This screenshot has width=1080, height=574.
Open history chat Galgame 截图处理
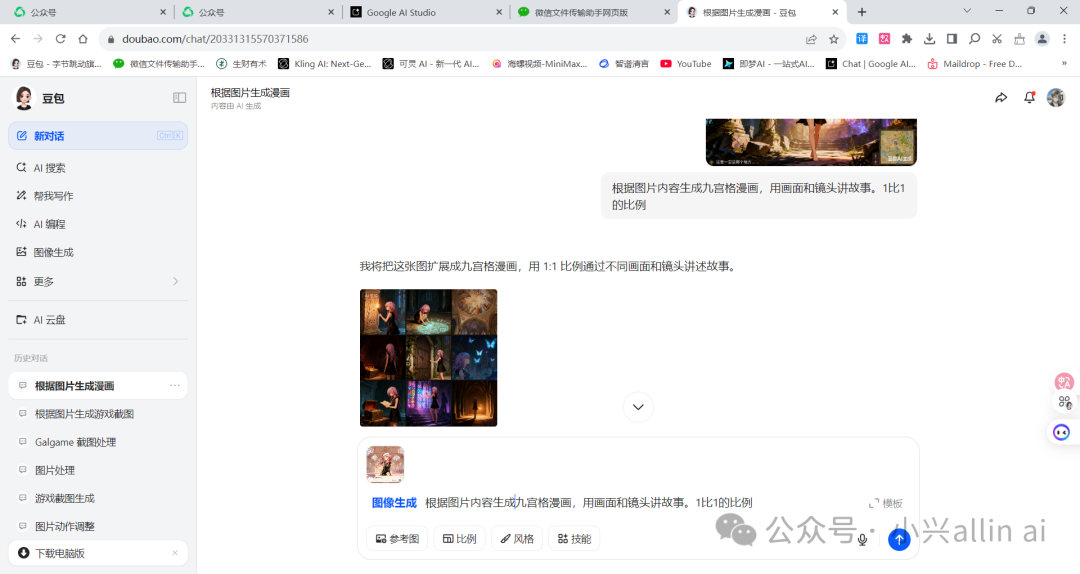point(98,442)
